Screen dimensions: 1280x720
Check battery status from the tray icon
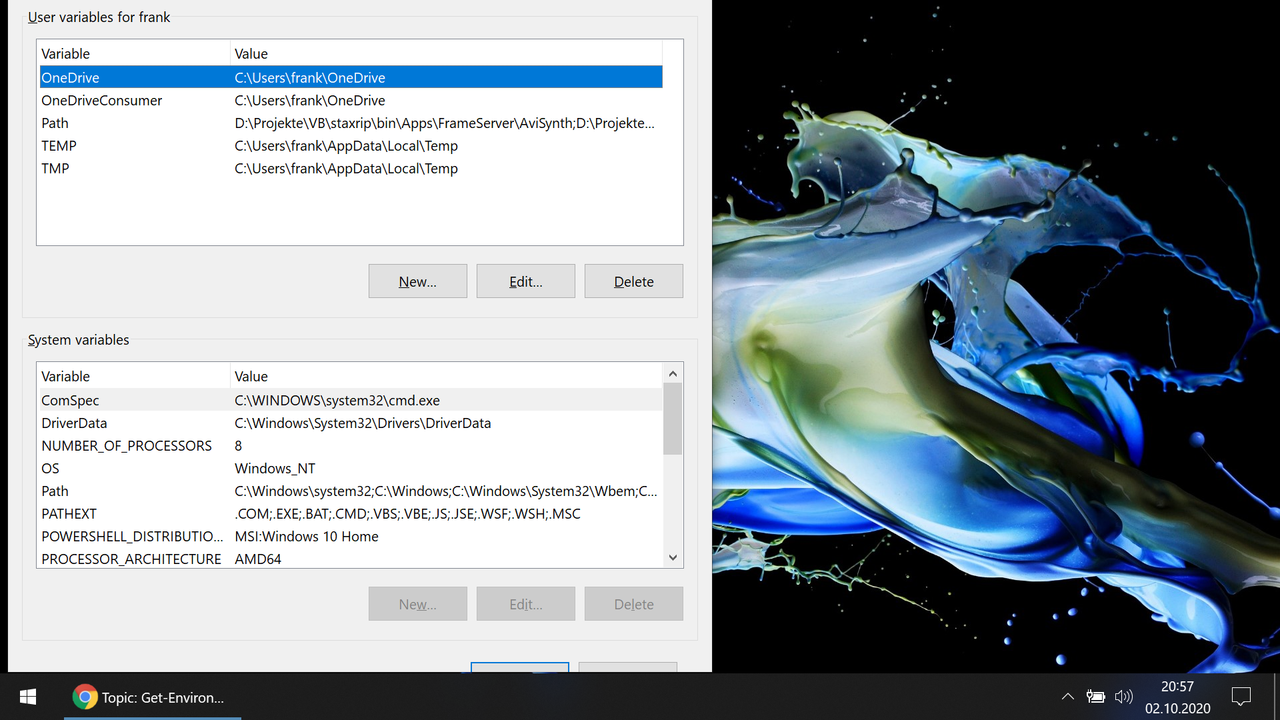click(x=1096, y=696)
